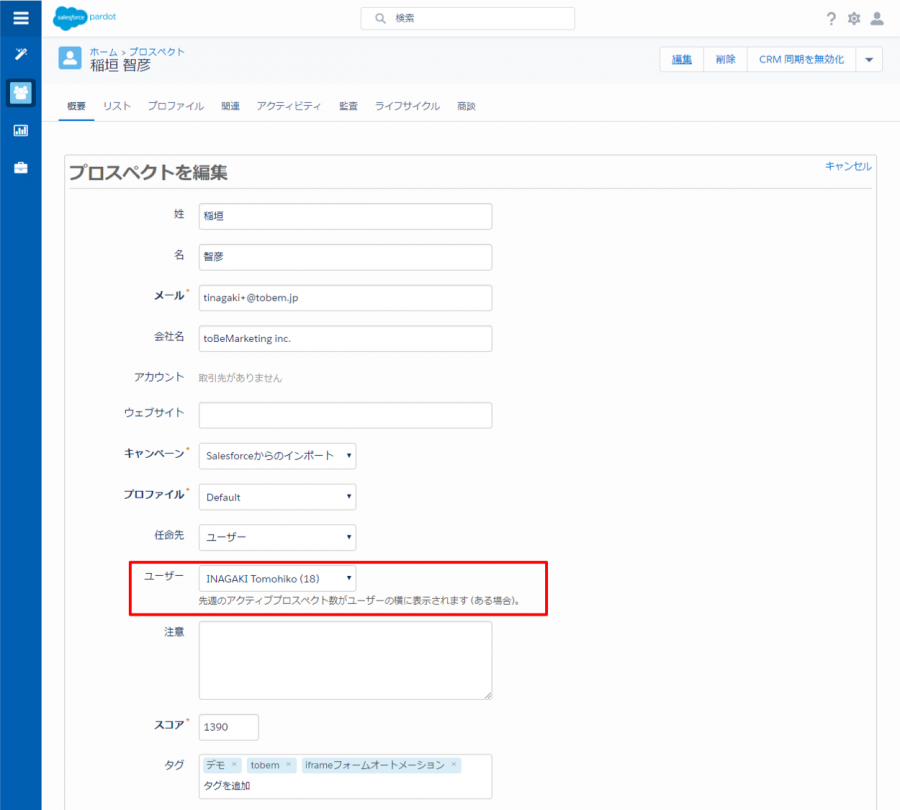Remove the tobem tag
900x810 pixels.
(288, 765)
